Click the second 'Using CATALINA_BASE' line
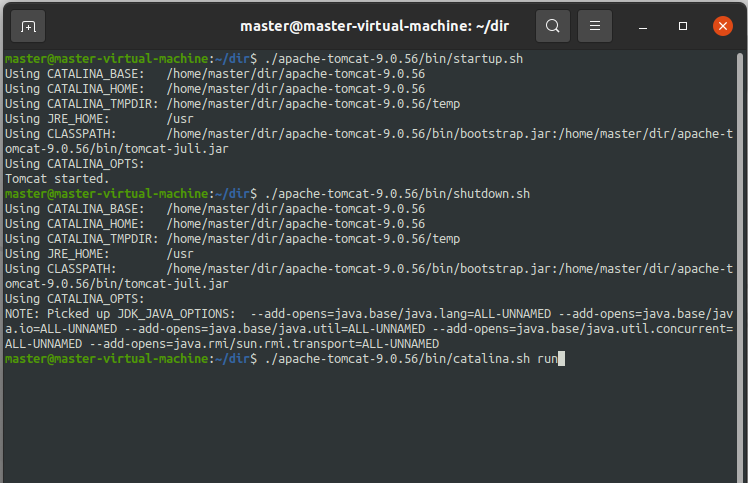This screenshot has width=748, height=483. click(215, 209)
